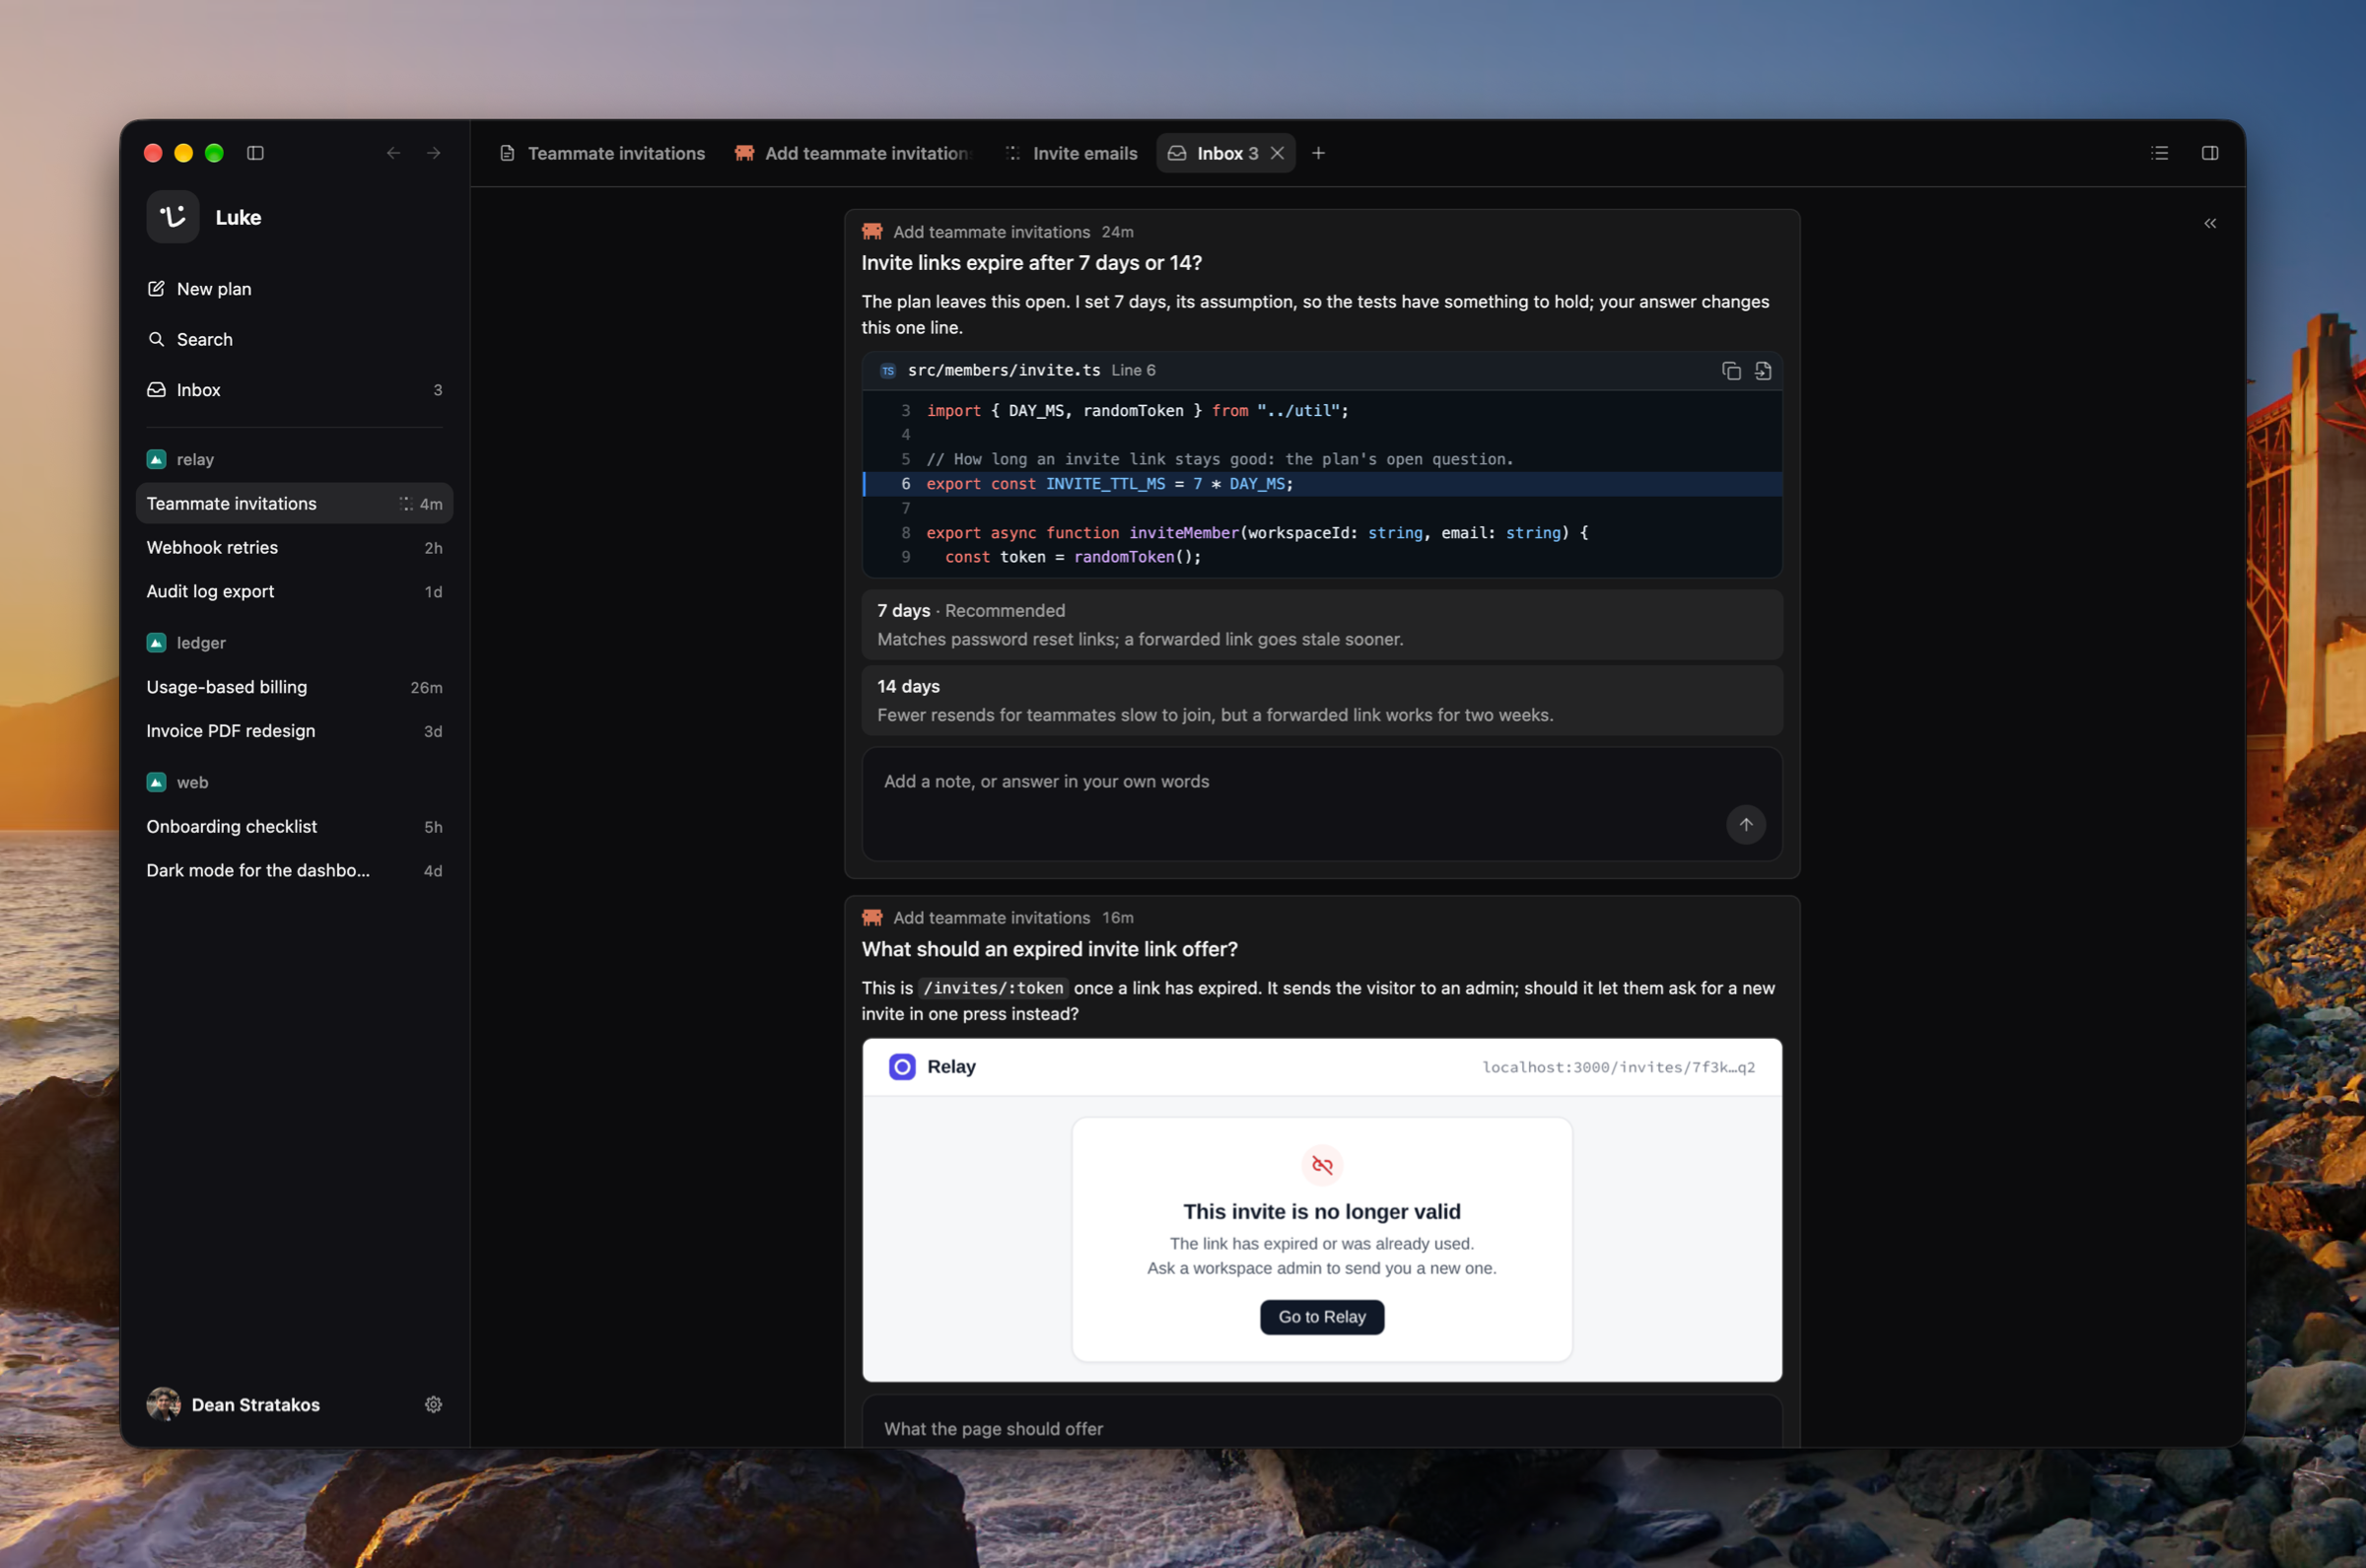
Task: Click agent icon on 24m inbox card
Action: point(872,232)
